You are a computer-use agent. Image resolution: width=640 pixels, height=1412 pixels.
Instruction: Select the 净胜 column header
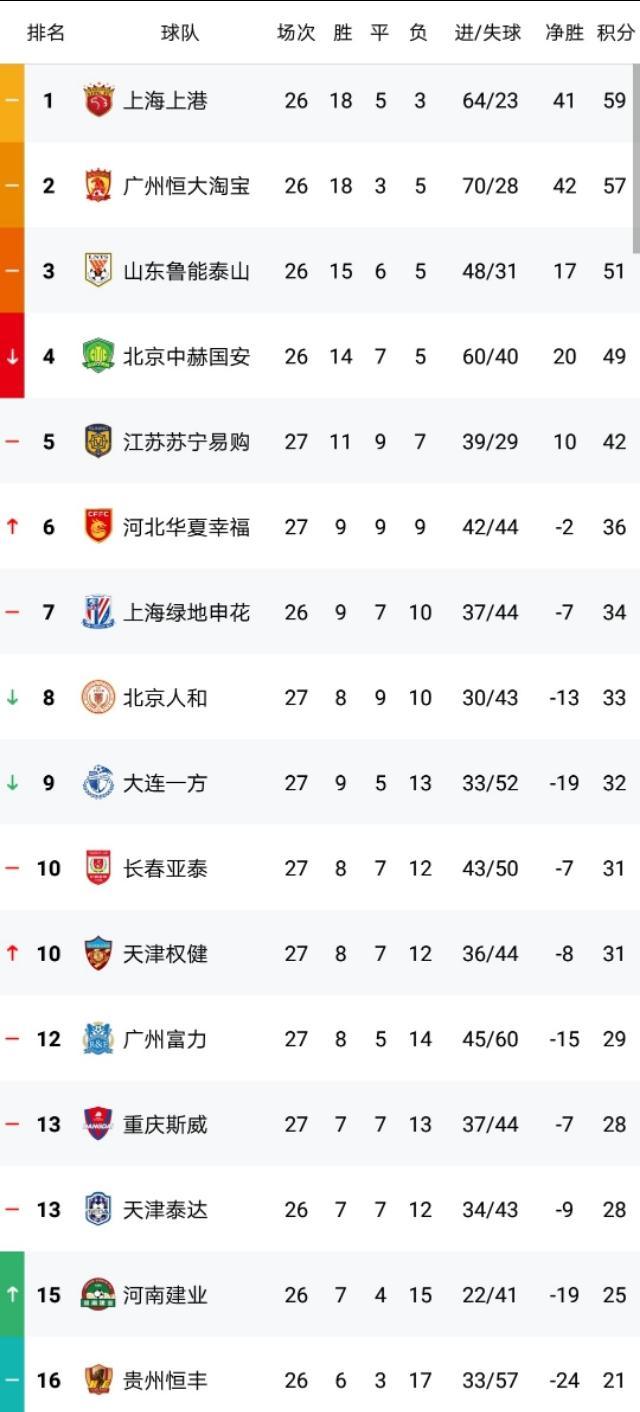pos(564,33)
